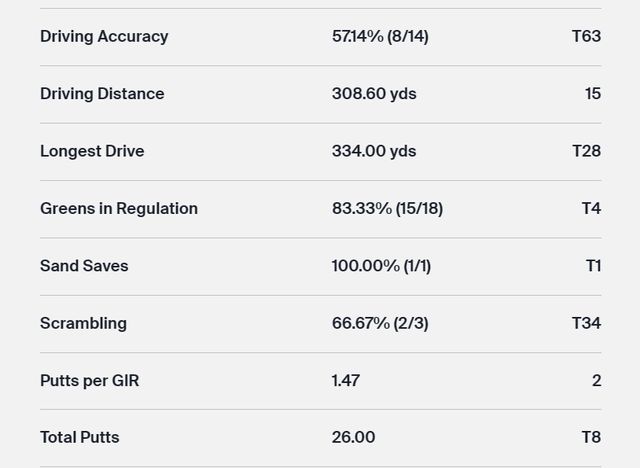Select the Sand Saves stat label

[84, 266]
